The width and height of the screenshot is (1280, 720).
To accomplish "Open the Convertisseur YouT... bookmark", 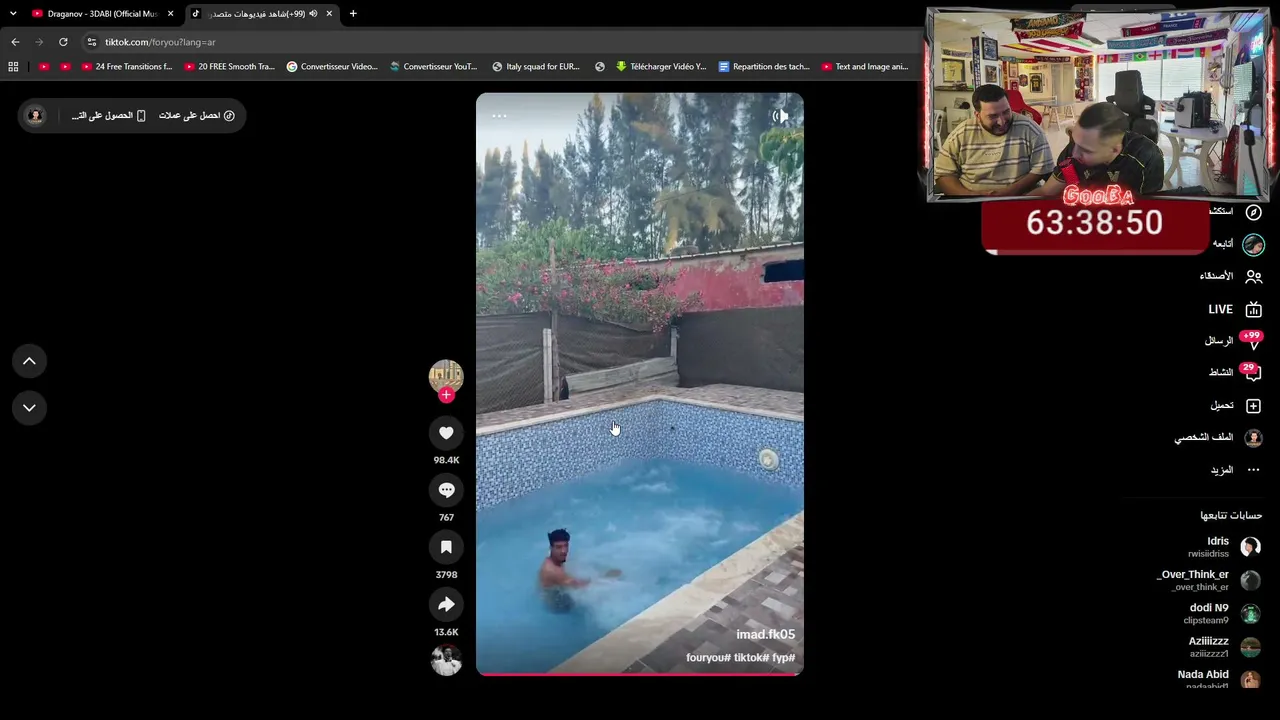I will point(434,67).
